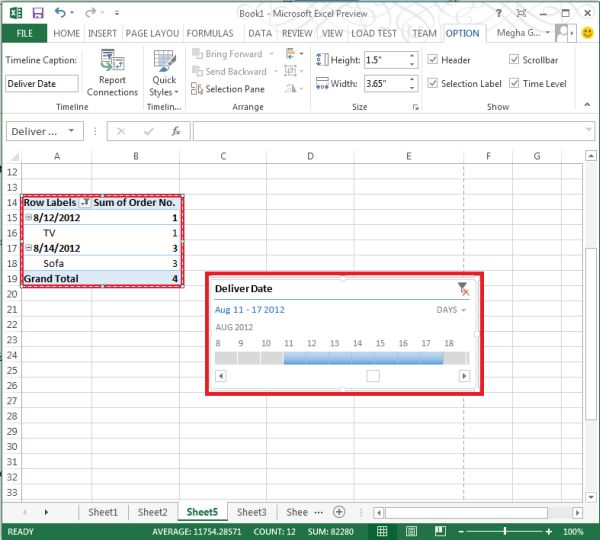Add a new sheet with the plus icon

[339, 512]
